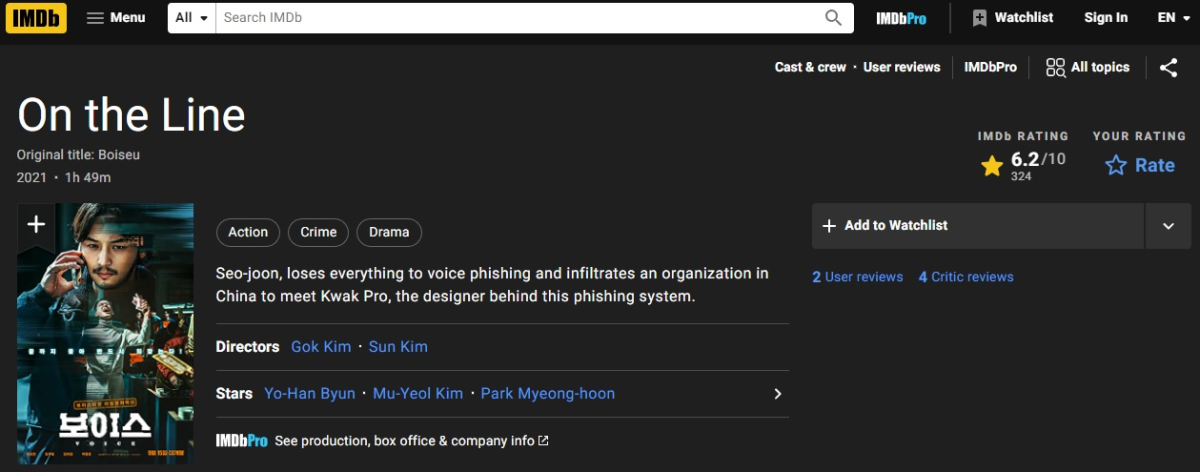1200x472 pixels.
Task: Click Sign In
Action: [x=1105, y=18]
